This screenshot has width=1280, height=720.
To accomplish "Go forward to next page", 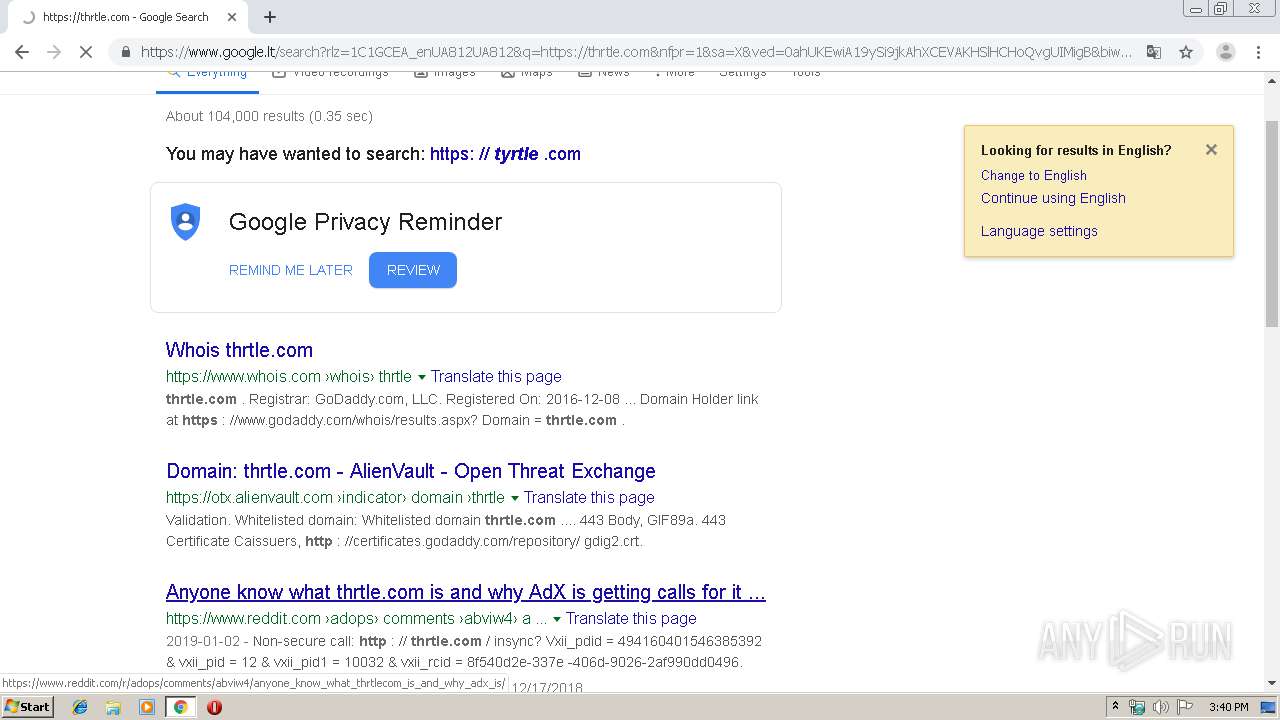I will [x=54, y=52].
